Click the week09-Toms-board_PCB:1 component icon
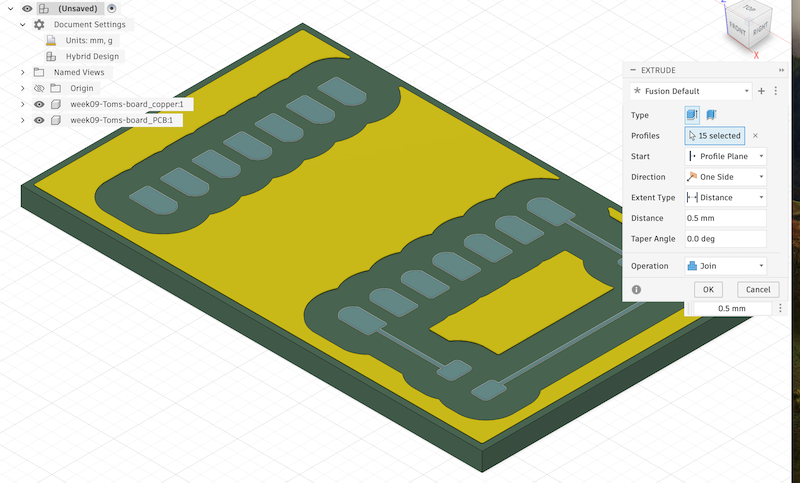The height and width of the screenshot is (483, 800). coord(56,120)
